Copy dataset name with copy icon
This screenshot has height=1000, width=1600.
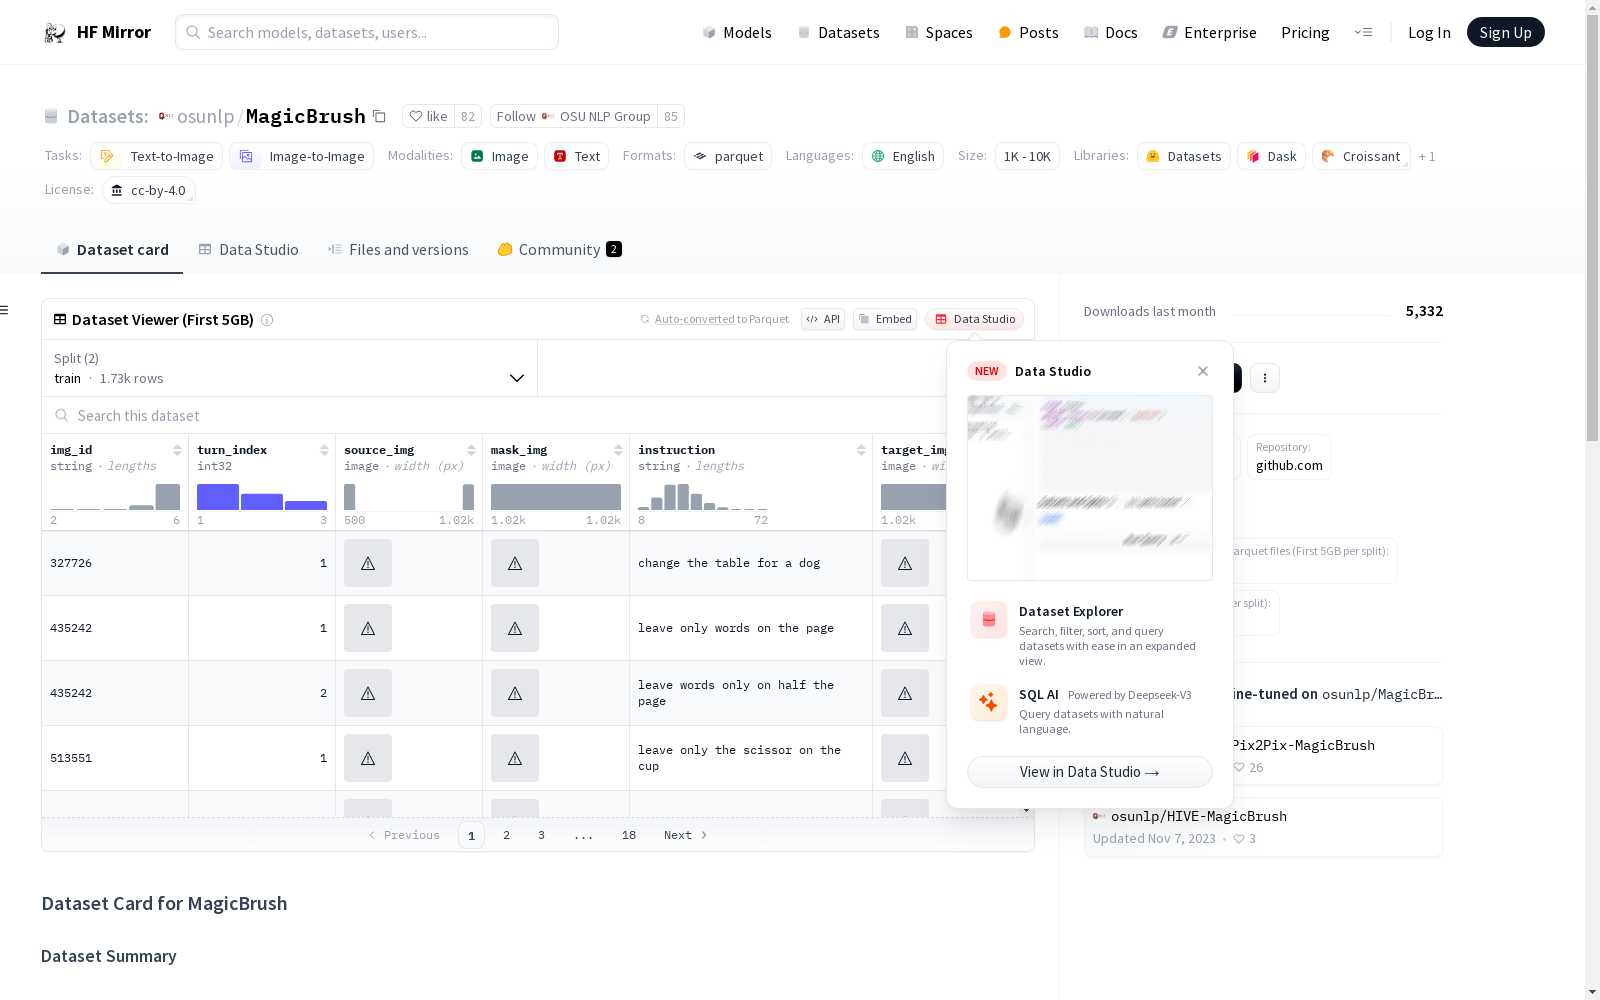click(x=379, y=116)
